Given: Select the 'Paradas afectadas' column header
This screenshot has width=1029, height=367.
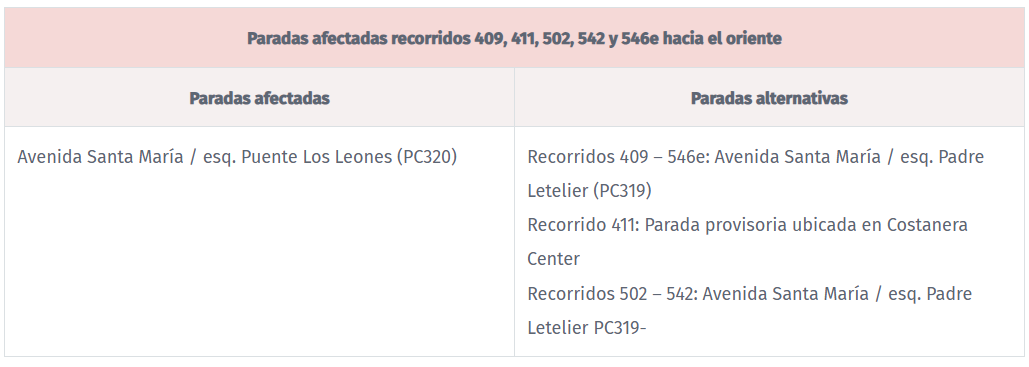Looking at the screenshot, I should click(259, 98).
